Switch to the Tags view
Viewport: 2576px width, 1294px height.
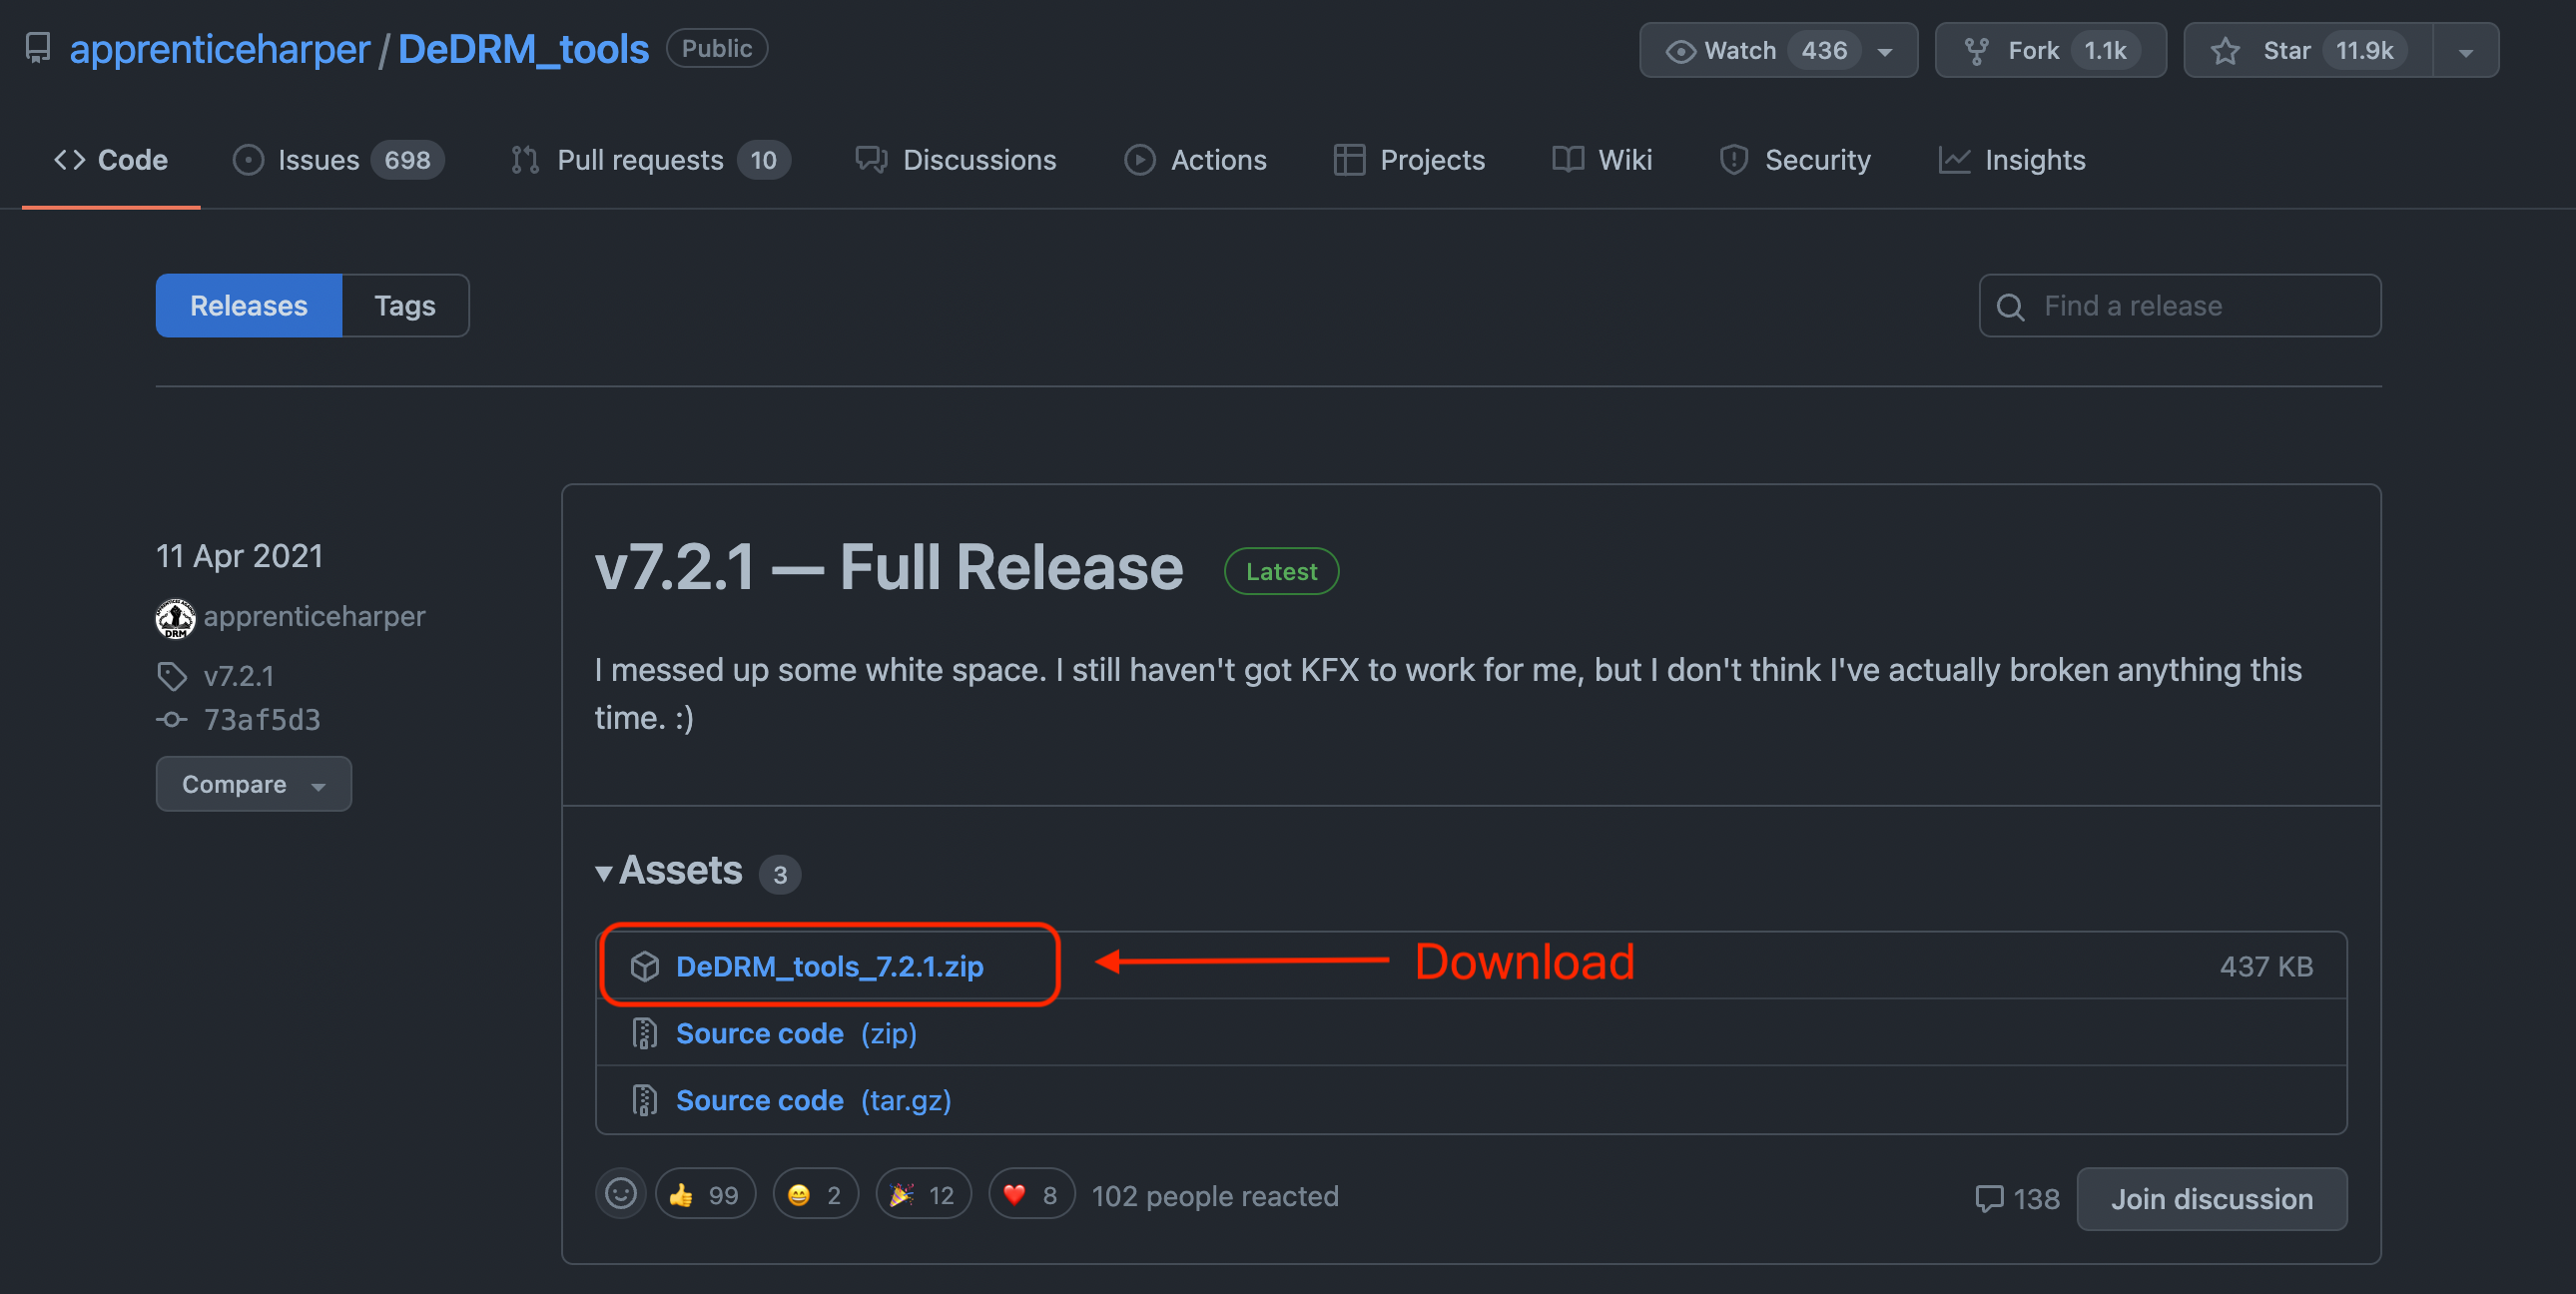click(x=405, y=305)
